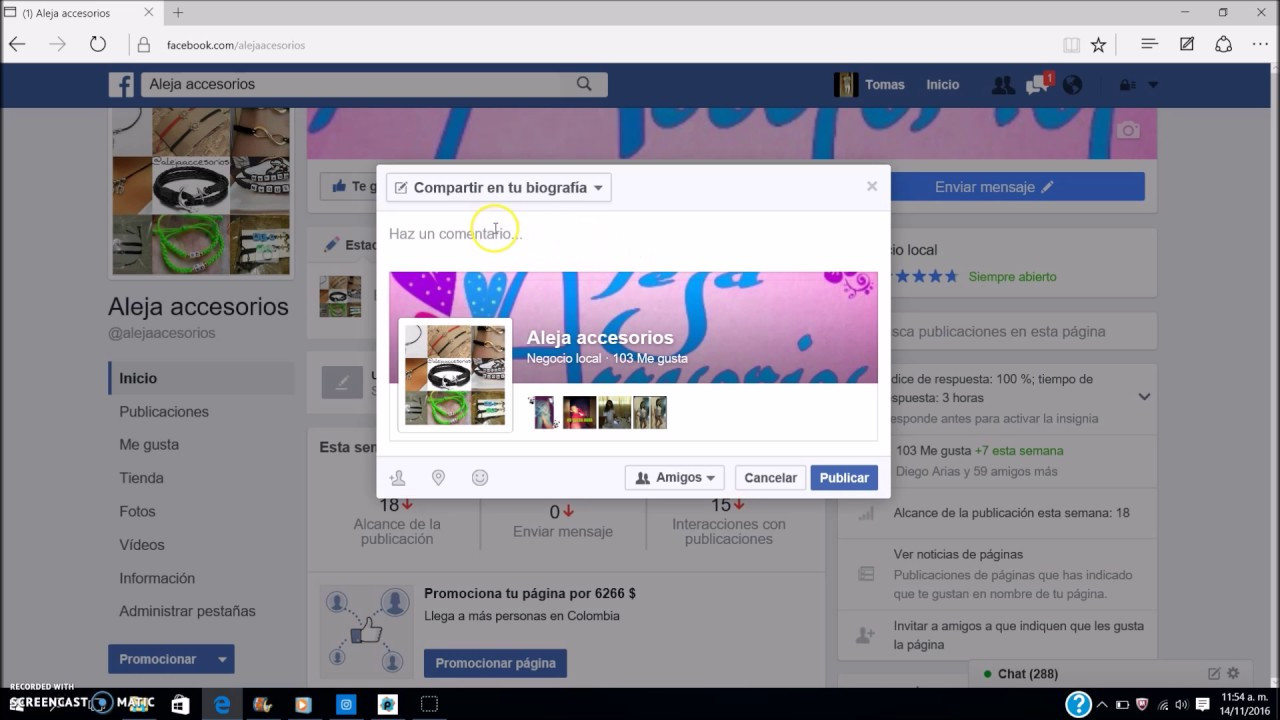This screenshot has height=720, width=1280.
Task: Click the search magnifier in Facebook search bar
Action: pos(584,84)
